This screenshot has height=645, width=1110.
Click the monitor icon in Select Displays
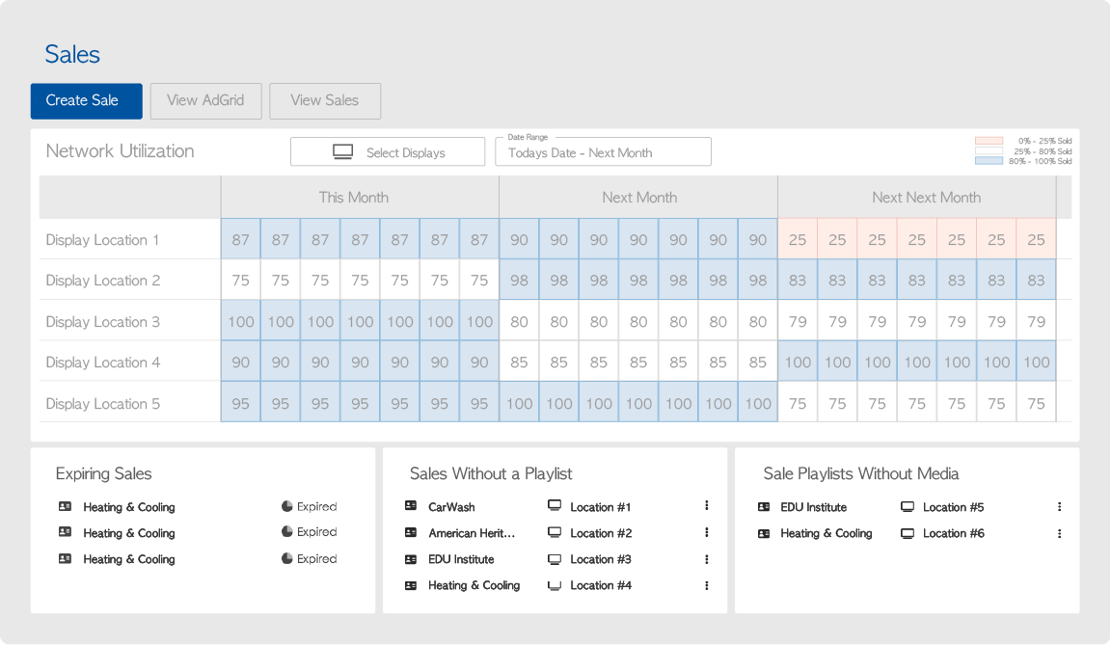click(x=343, y=152)
